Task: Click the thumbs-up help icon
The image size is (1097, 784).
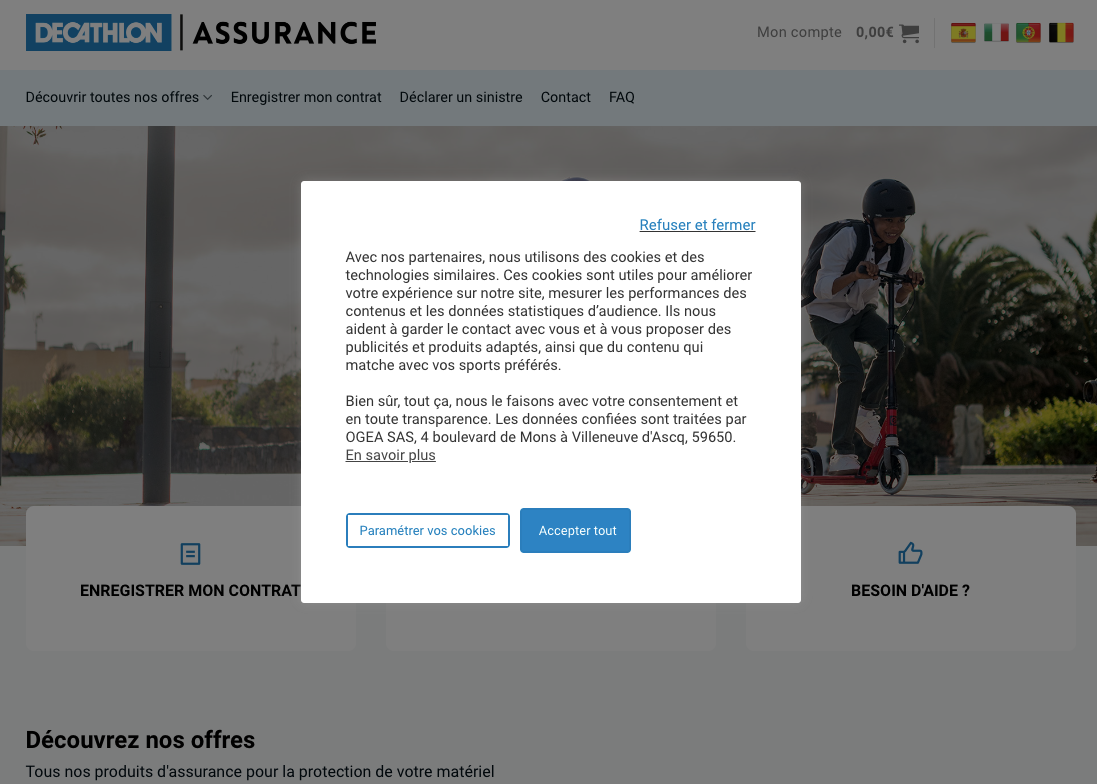Action: [x=910, y=553]
